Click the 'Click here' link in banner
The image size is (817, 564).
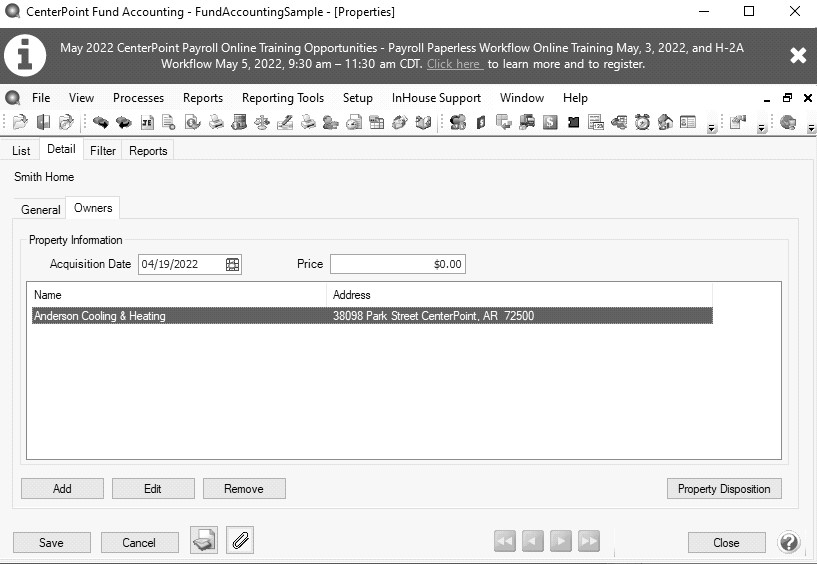click(x=454, y=64)
